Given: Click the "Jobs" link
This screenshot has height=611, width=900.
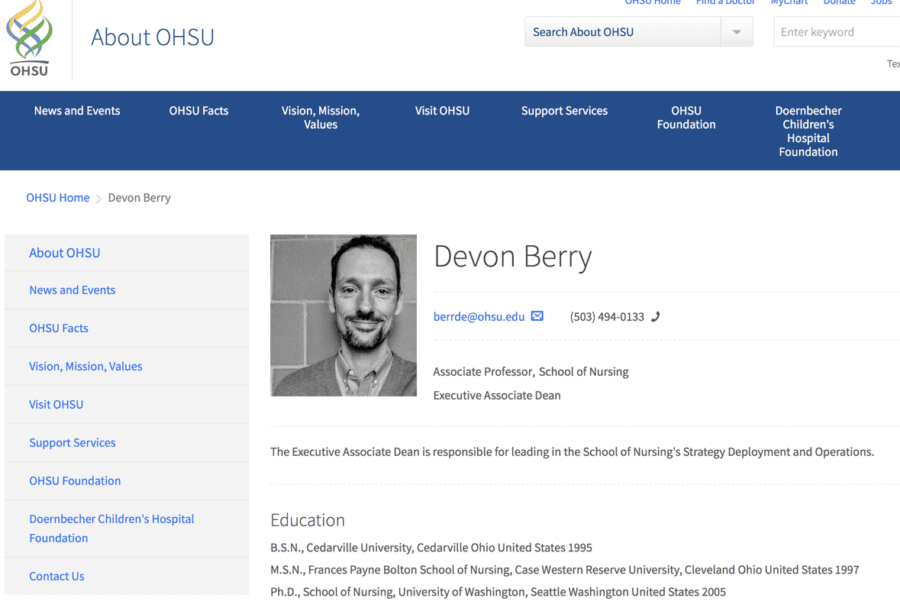Looking at the screenshot, I should tap(881, 3).
